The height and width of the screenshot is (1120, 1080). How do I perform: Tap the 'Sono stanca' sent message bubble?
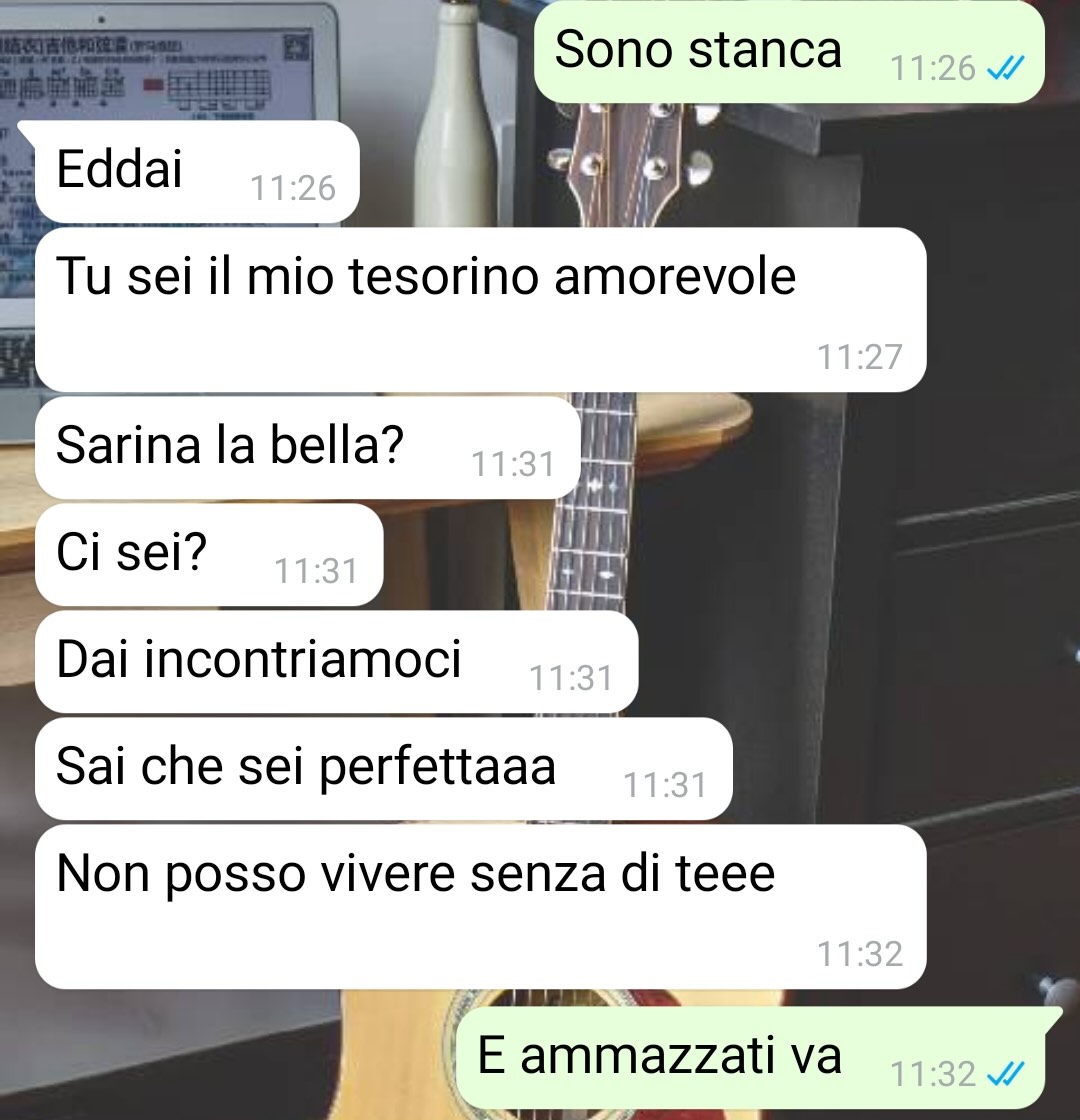point(789,51)
